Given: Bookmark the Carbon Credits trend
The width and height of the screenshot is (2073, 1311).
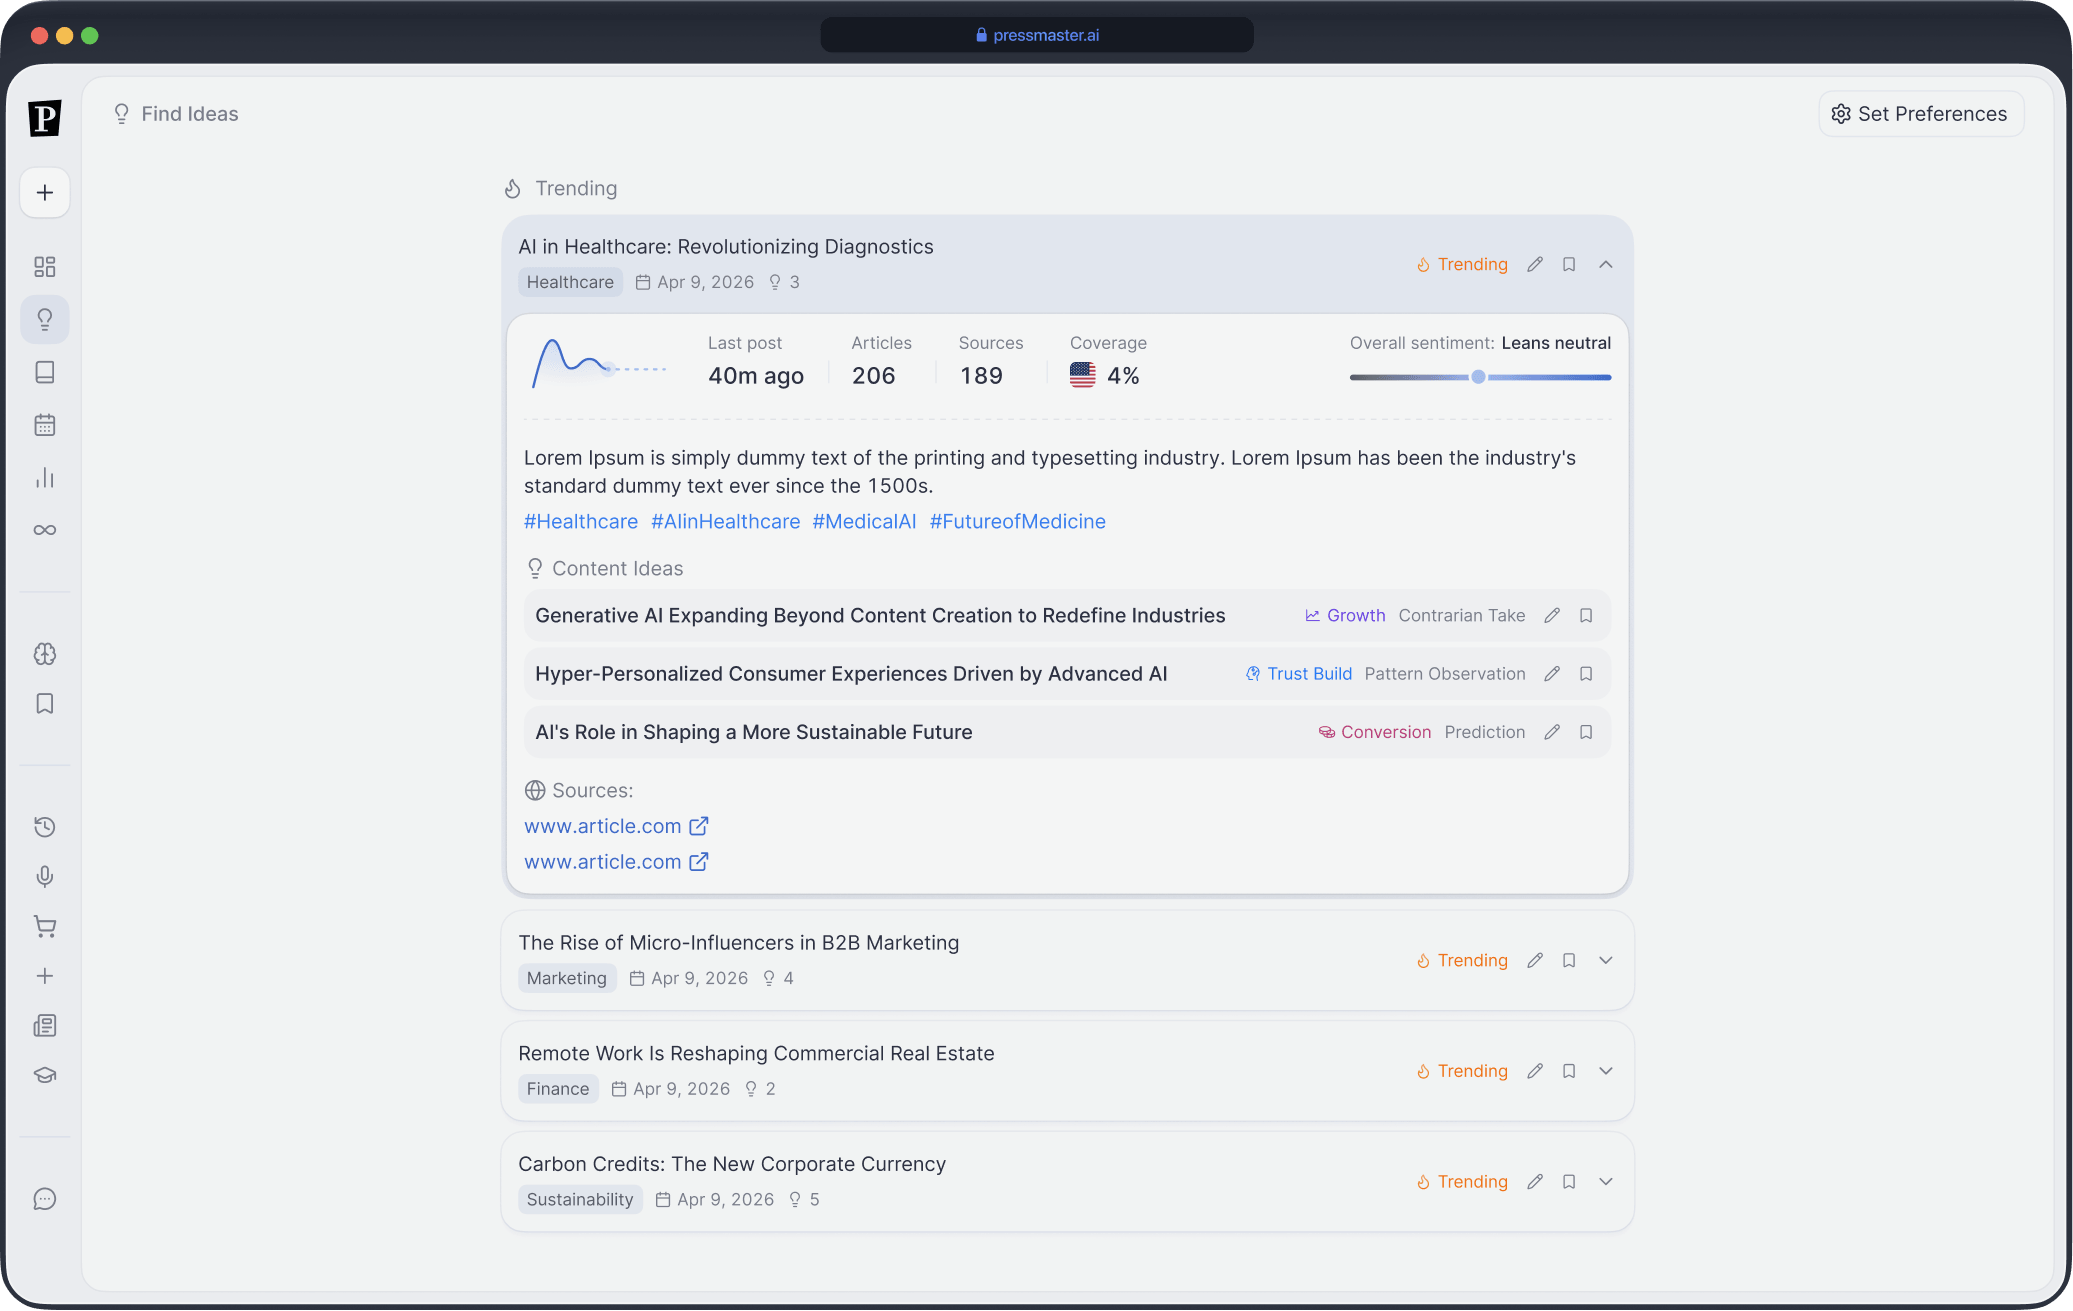Looking at the screenshot, I should [x=1569, y=1182].
